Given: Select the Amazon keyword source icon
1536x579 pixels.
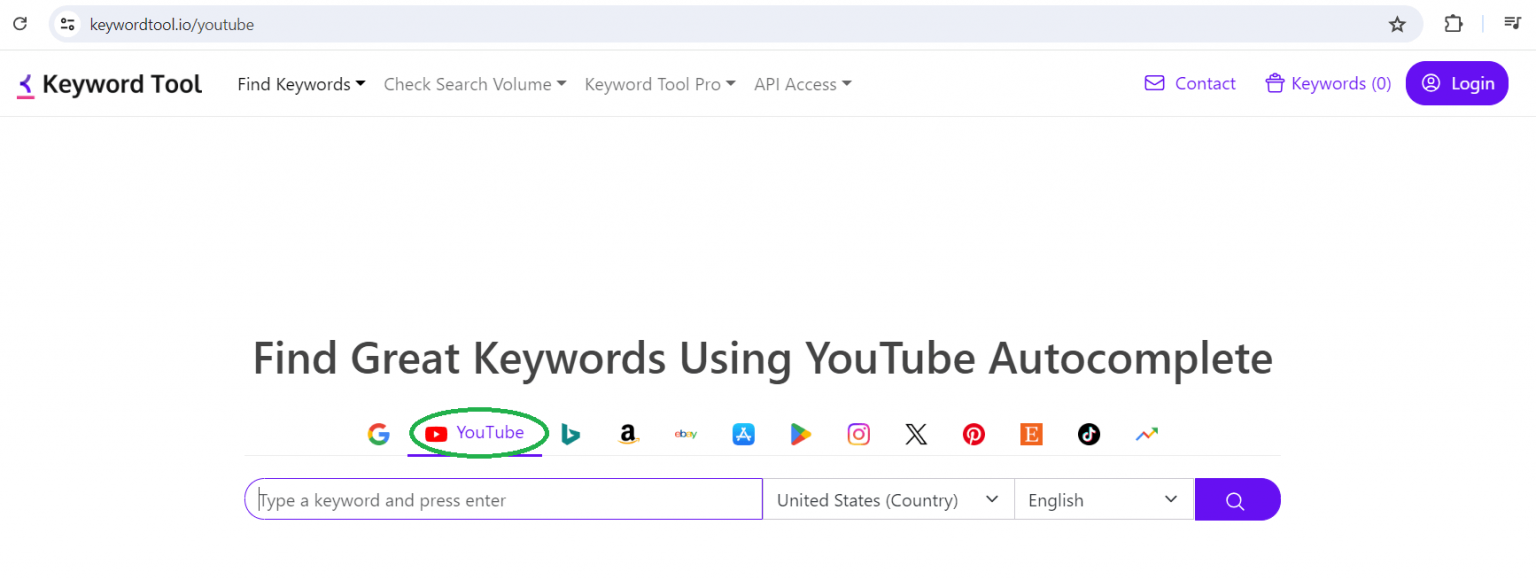Looking at the screenshot, I should 628,434.
